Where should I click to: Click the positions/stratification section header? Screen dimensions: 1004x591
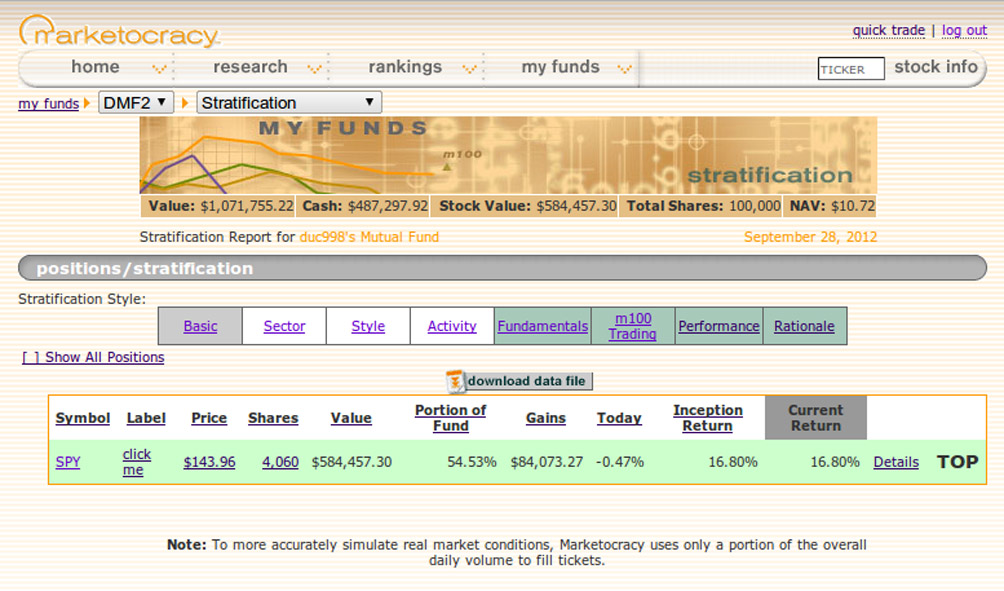point(503,268)
